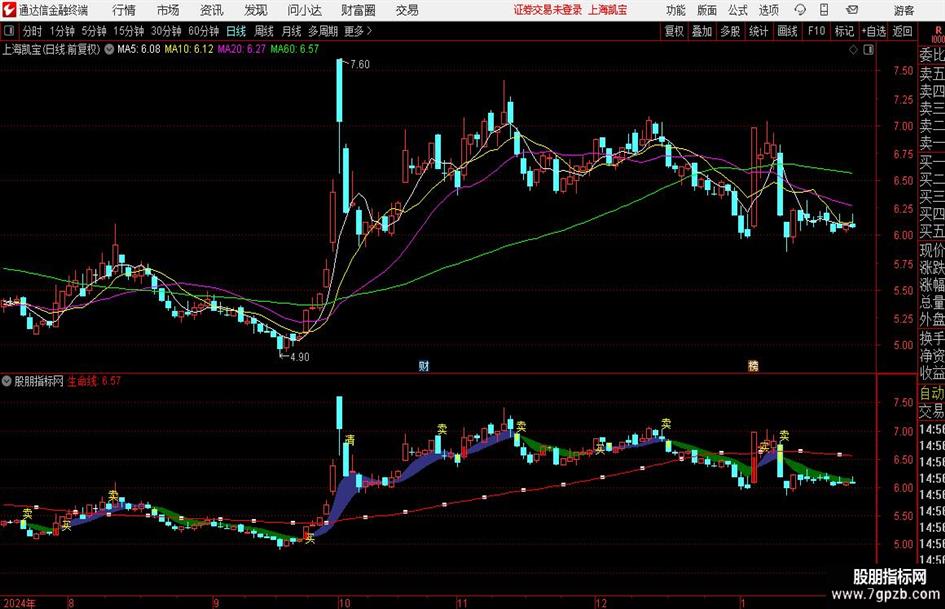
Task: Click the 榜 marker below the chart
Action: coord(753,366)
